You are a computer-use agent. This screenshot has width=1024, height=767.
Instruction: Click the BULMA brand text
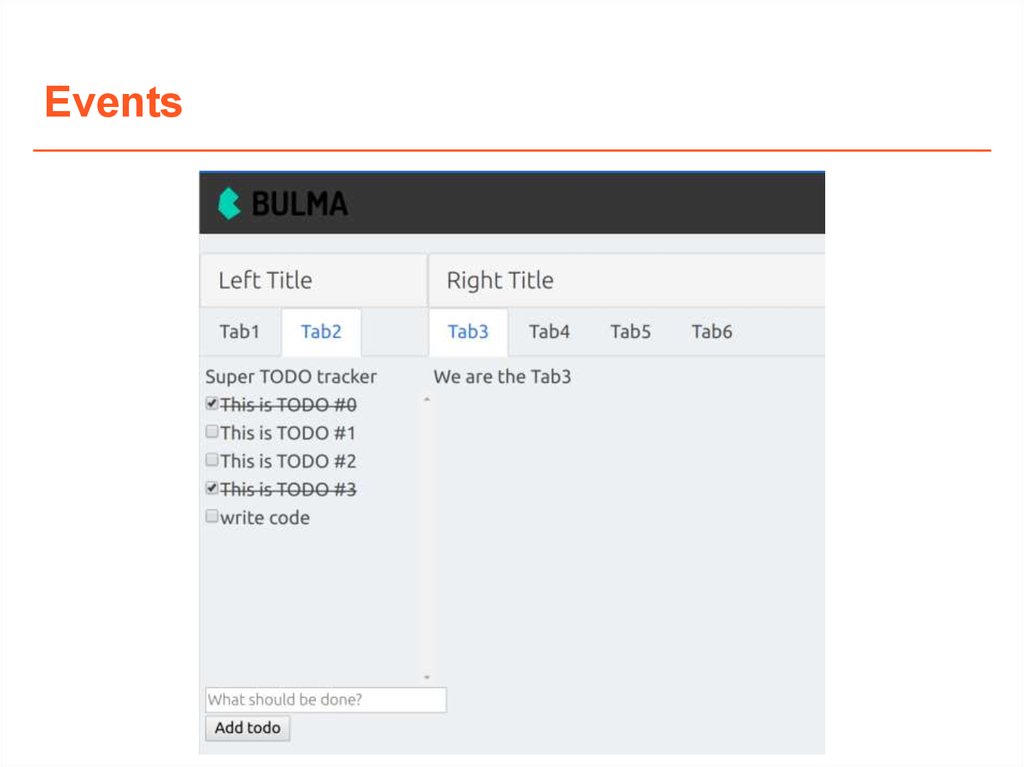click(x=299, y=204)
